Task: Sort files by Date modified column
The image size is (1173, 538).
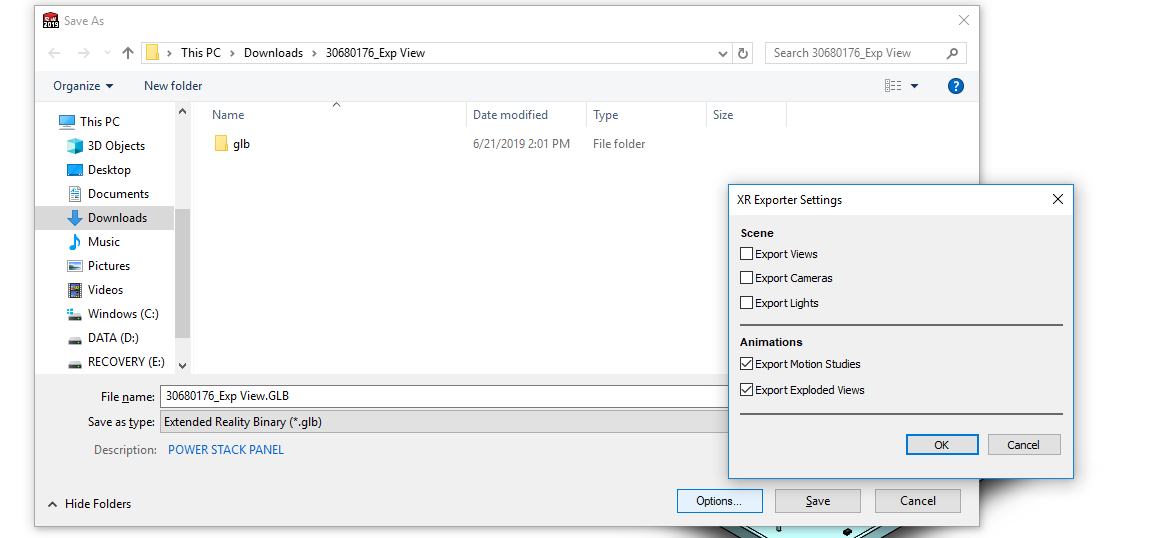Action: pos(510,115)
